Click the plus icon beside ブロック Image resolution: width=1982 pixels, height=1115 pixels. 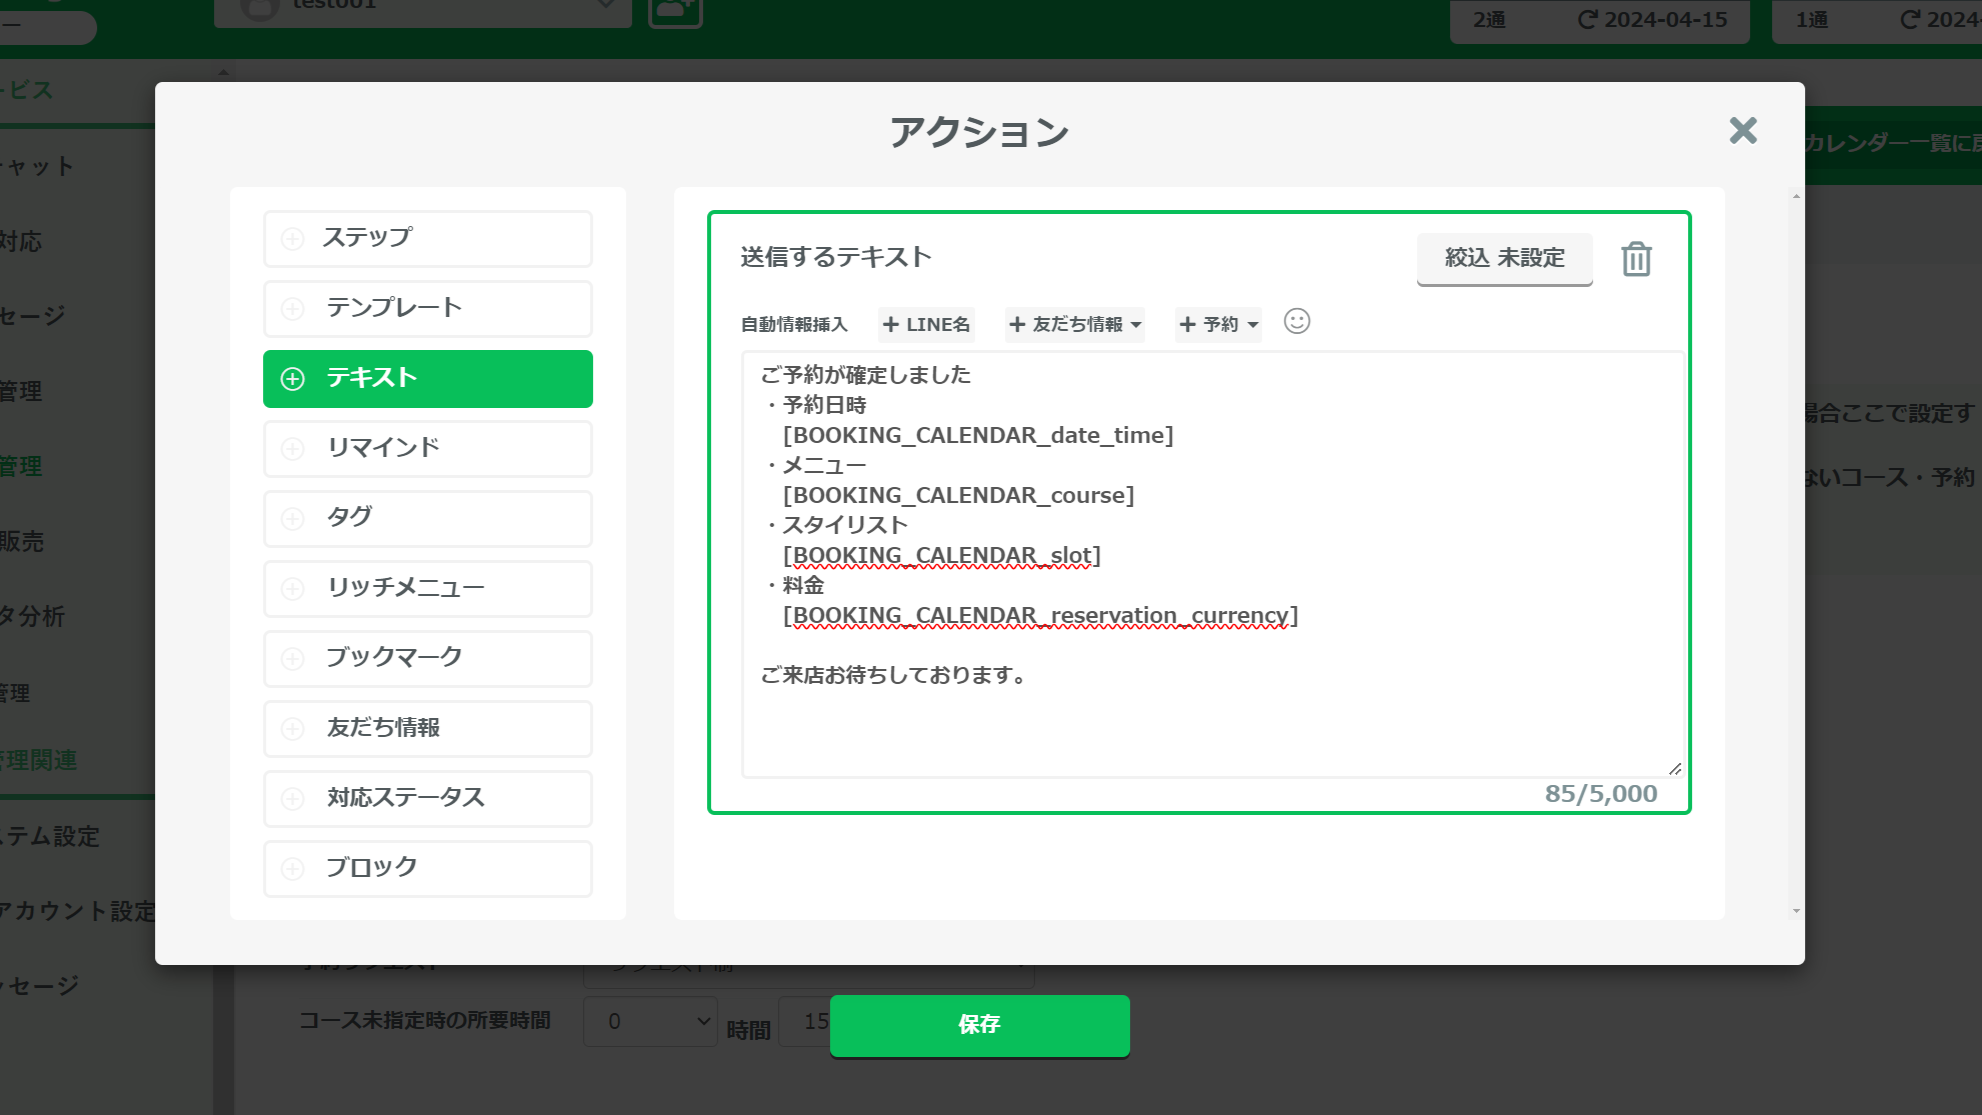[x=292, y=868]
